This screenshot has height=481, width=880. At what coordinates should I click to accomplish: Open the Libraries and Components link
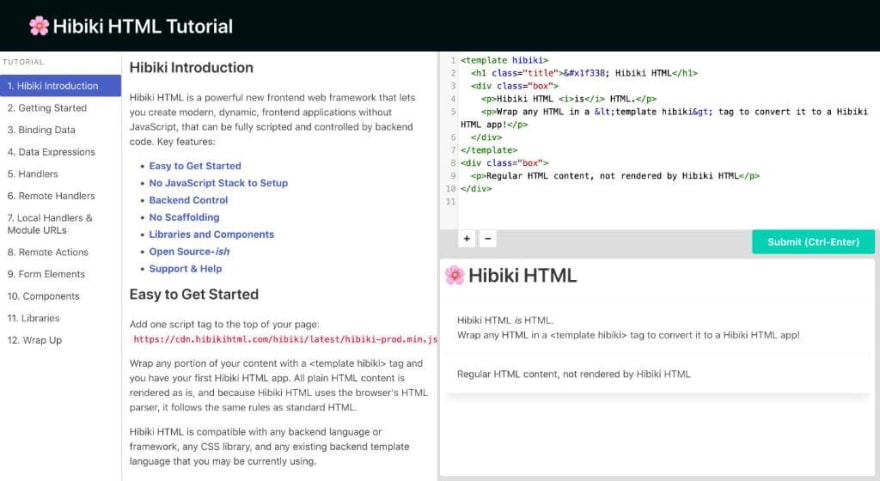pyautogui.click(x=212, y=235)
